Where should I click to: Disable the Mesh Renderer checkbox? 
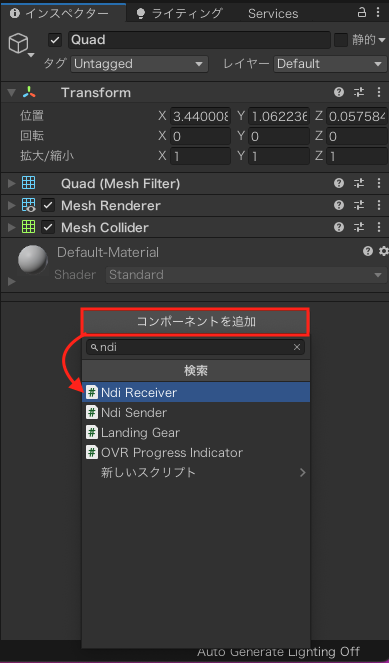pos(48,205)
